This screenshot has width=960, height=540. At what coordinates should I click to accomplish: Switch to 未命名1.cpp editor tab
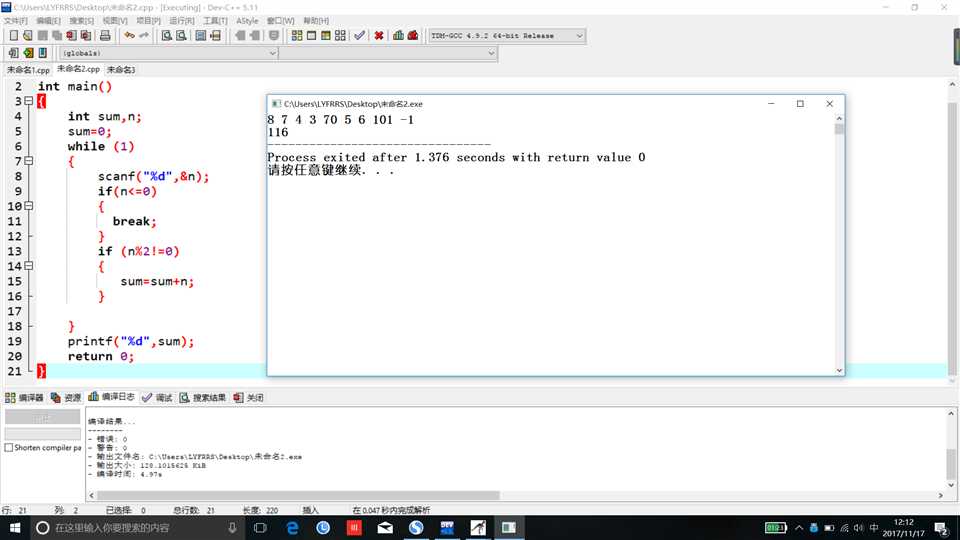28,70
